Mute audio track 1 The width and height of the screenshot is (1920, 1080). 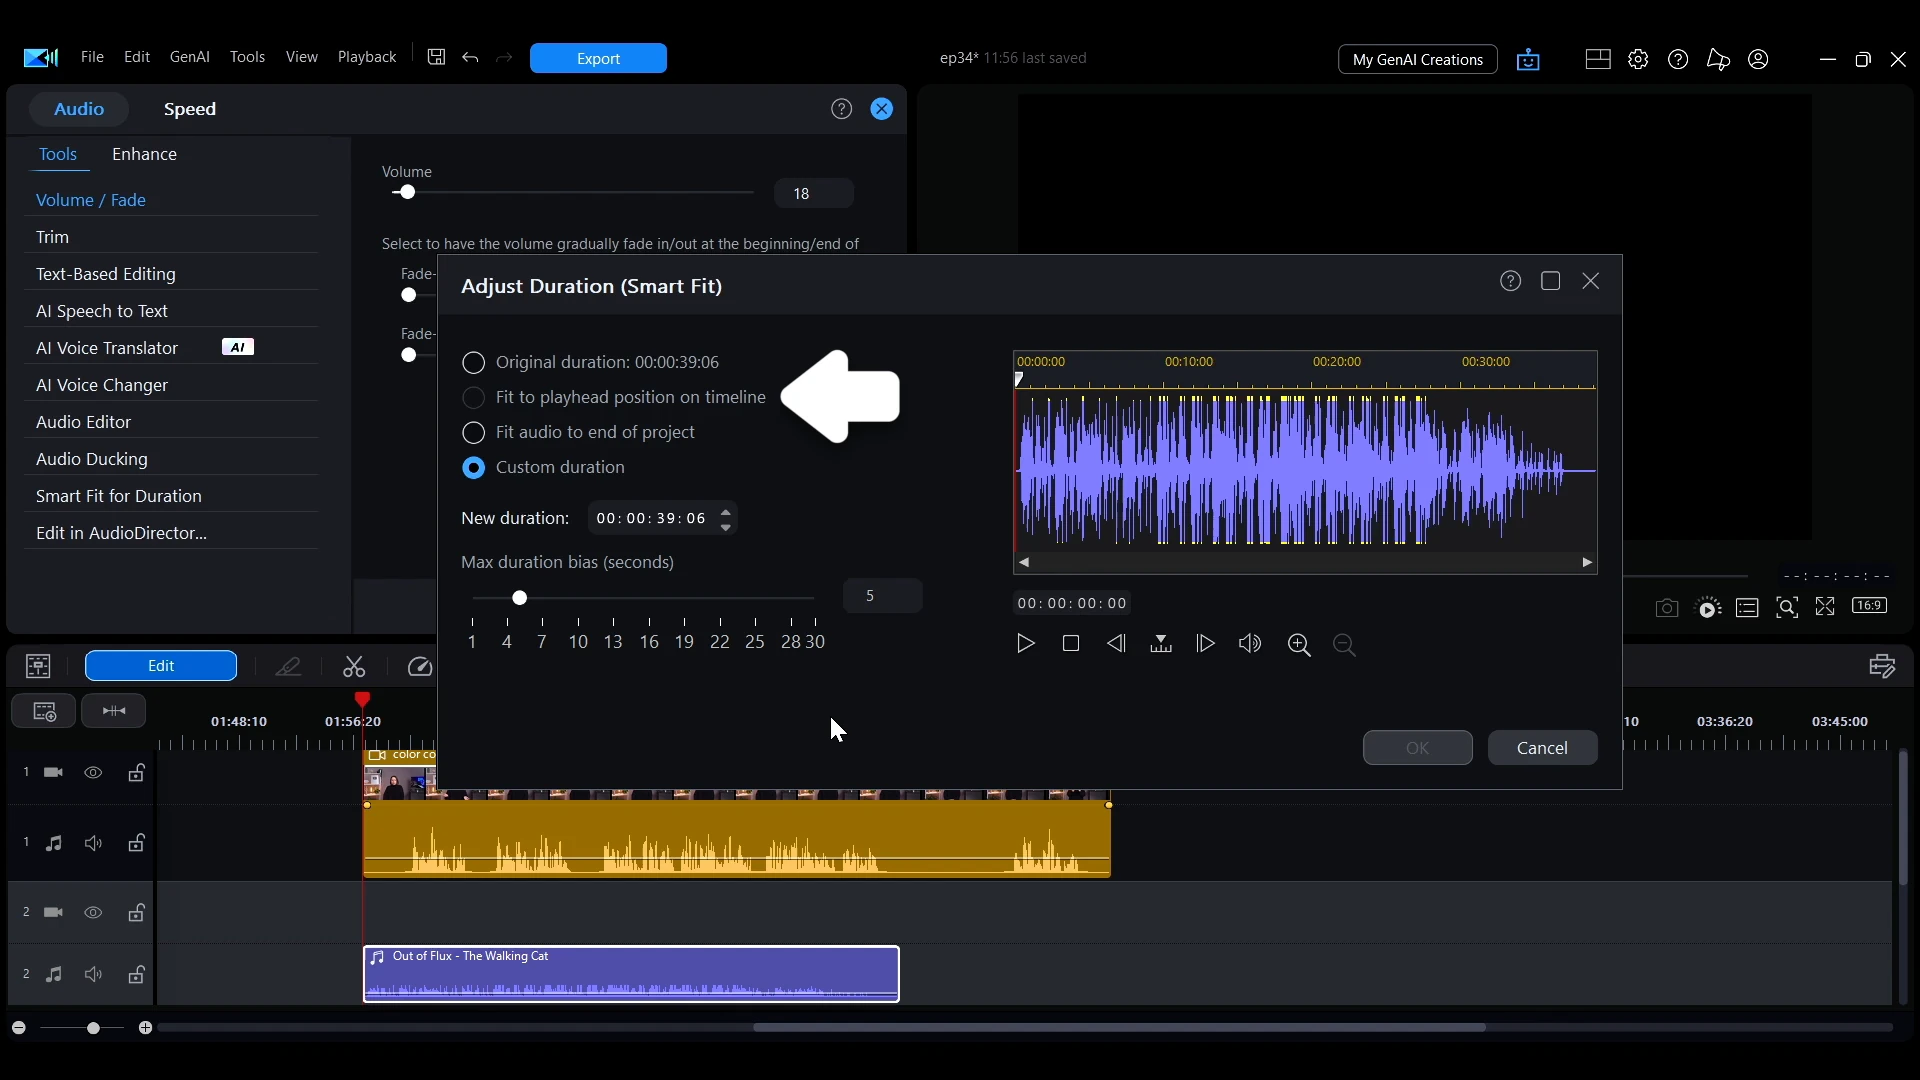[93, 844]
